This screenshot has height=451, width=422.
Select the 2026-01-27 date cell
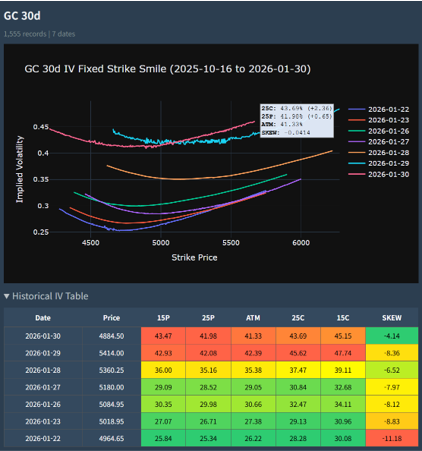(x=43, y=387)
